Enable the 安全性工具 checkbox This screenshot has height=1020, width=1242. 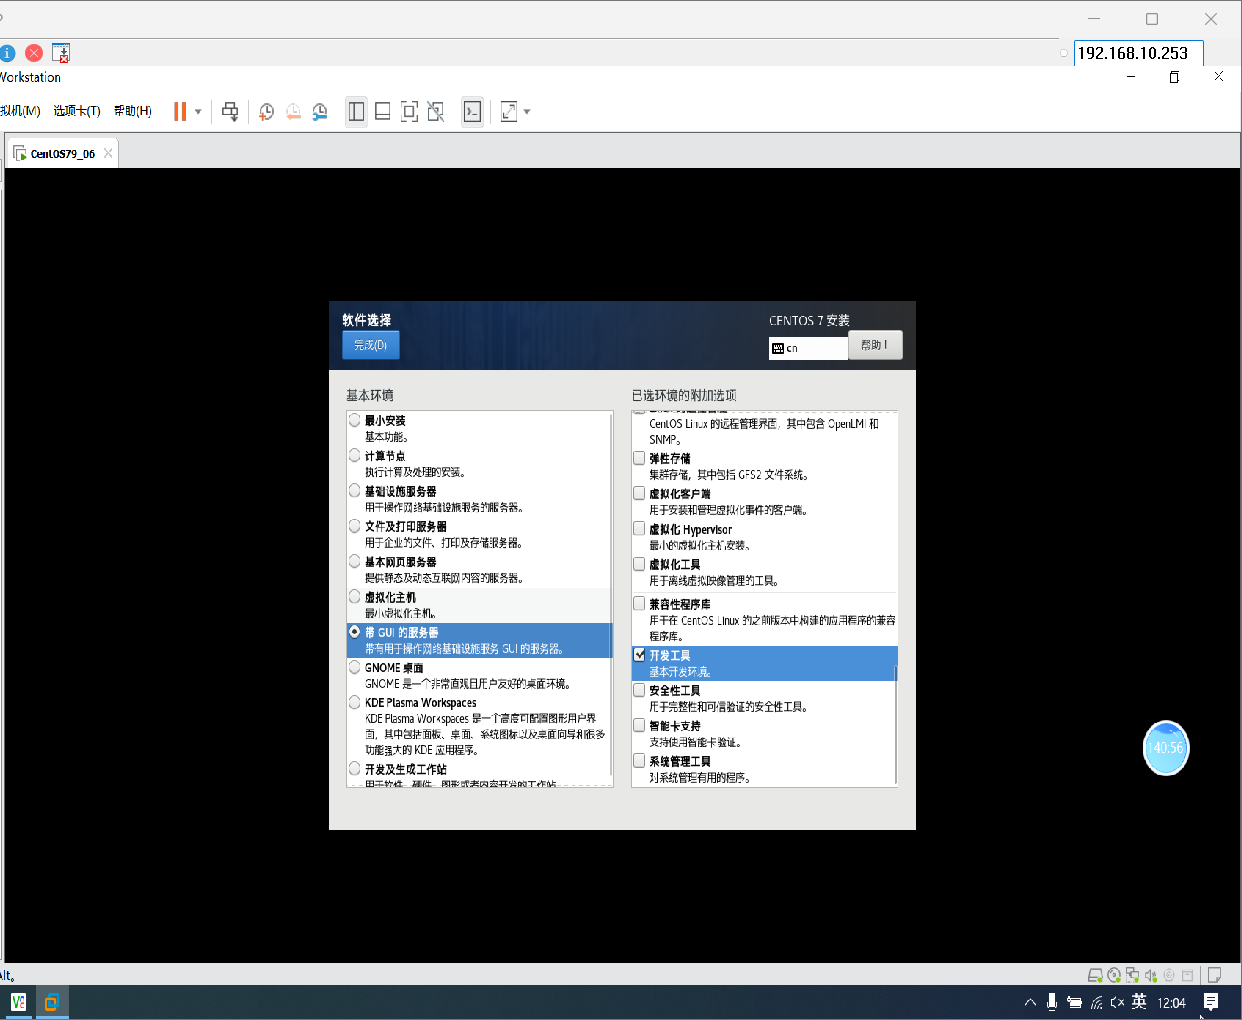click(639, 690)
